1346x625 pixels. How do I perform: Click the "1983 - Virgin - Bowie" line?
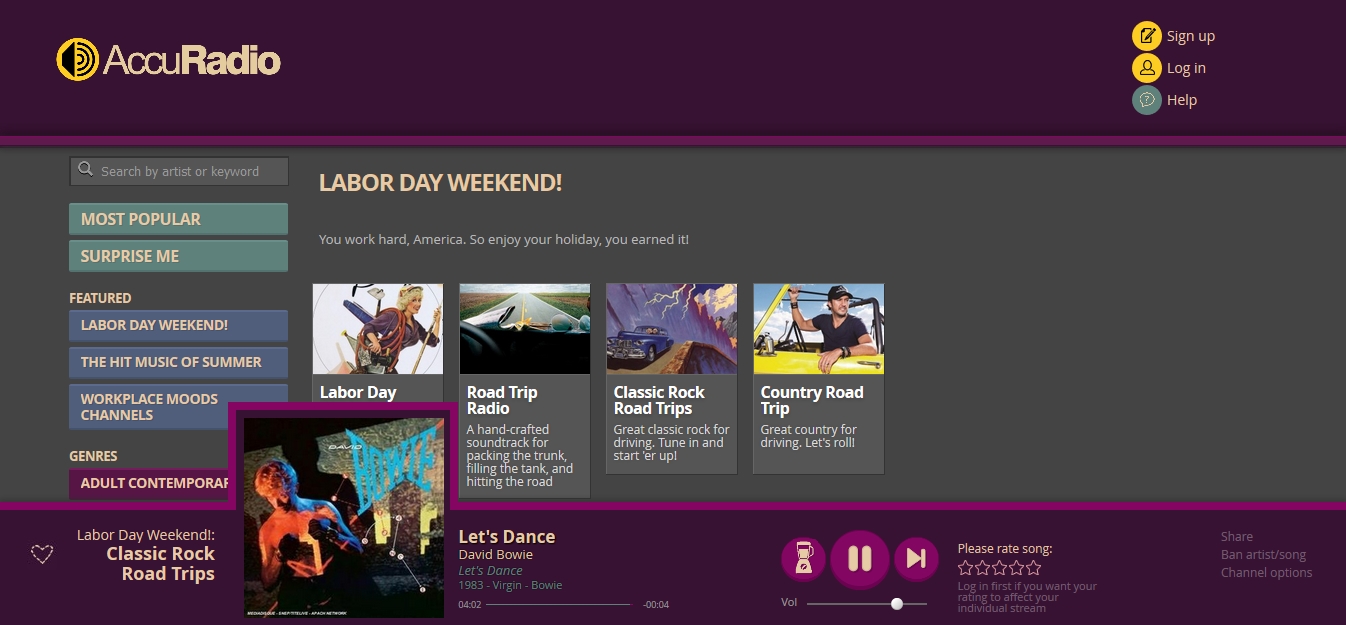(511, 585)
